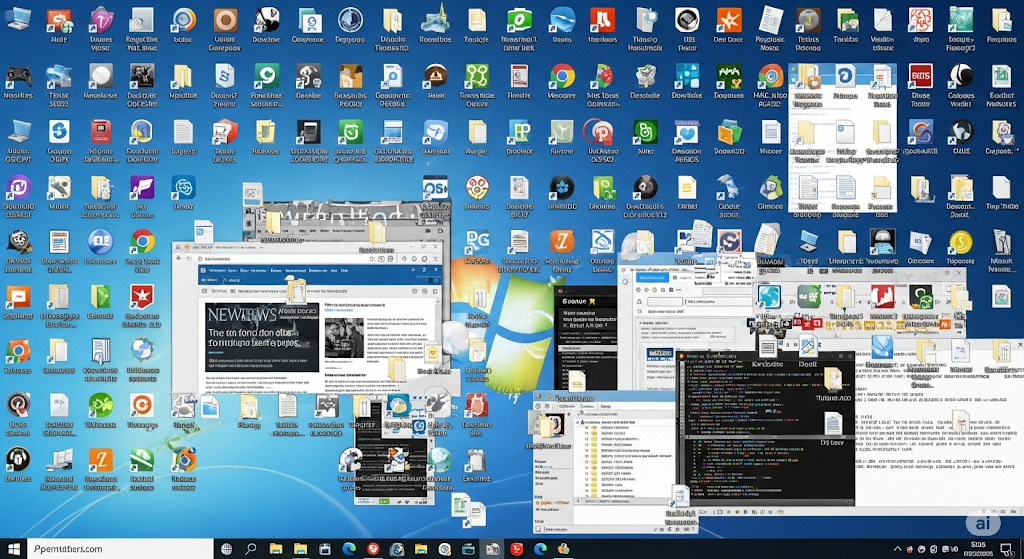Switch to the red square taskbar app
The image size is (1024, 559).
click(x=516, y=549)
